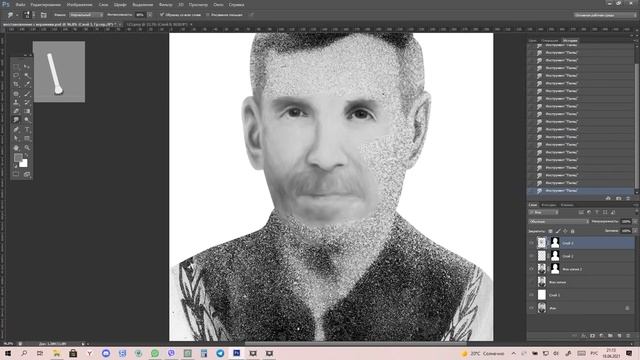This screenshot has width=640, height=360.
Task: Open the layer blend mode dropdown
Action: tap(559, 222)
